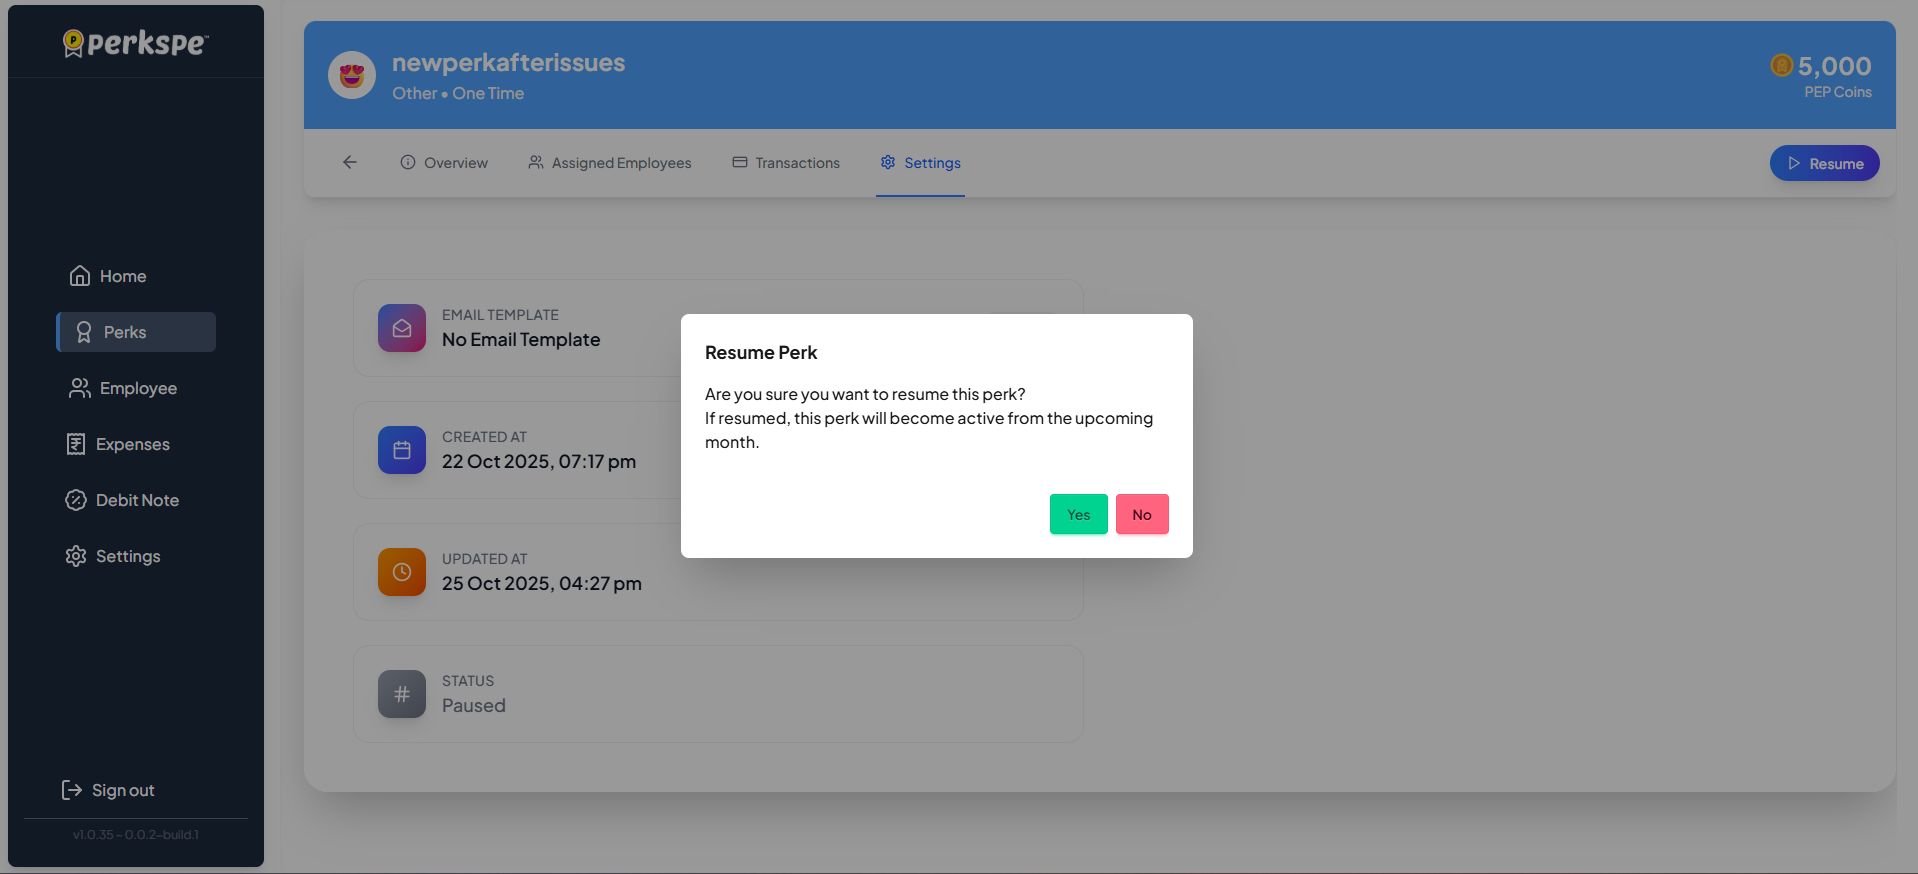Open the Overview tab

(444, 163)
